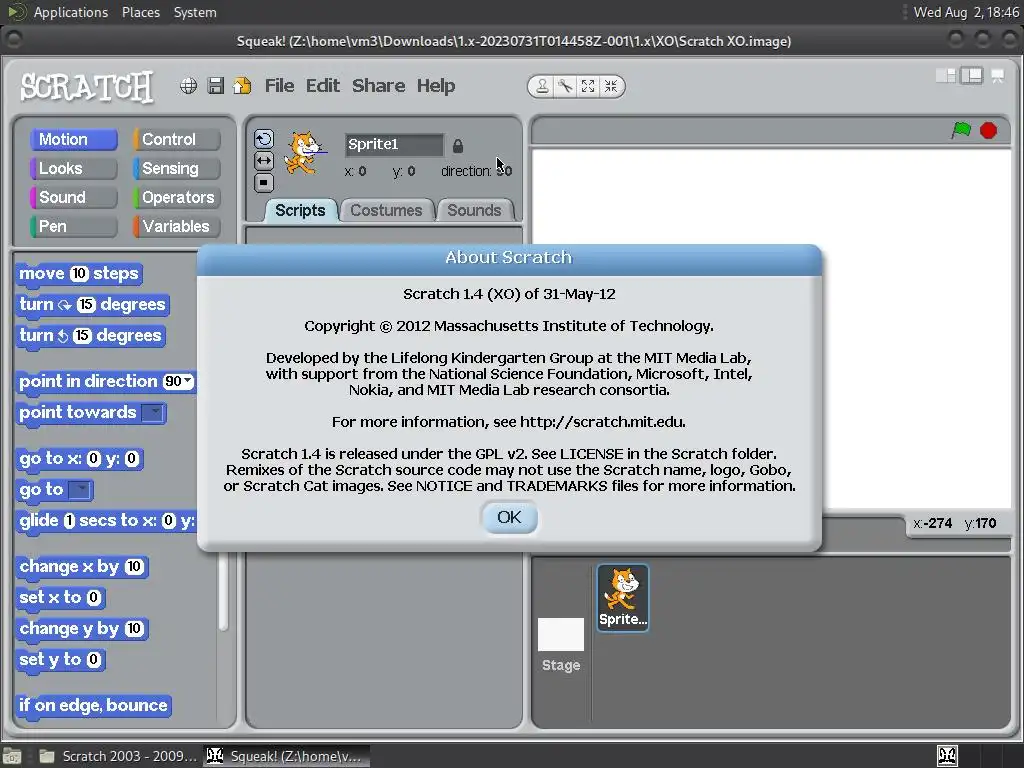
Task: Open direction dropdown in point in direction block
Action: [188, 380]
